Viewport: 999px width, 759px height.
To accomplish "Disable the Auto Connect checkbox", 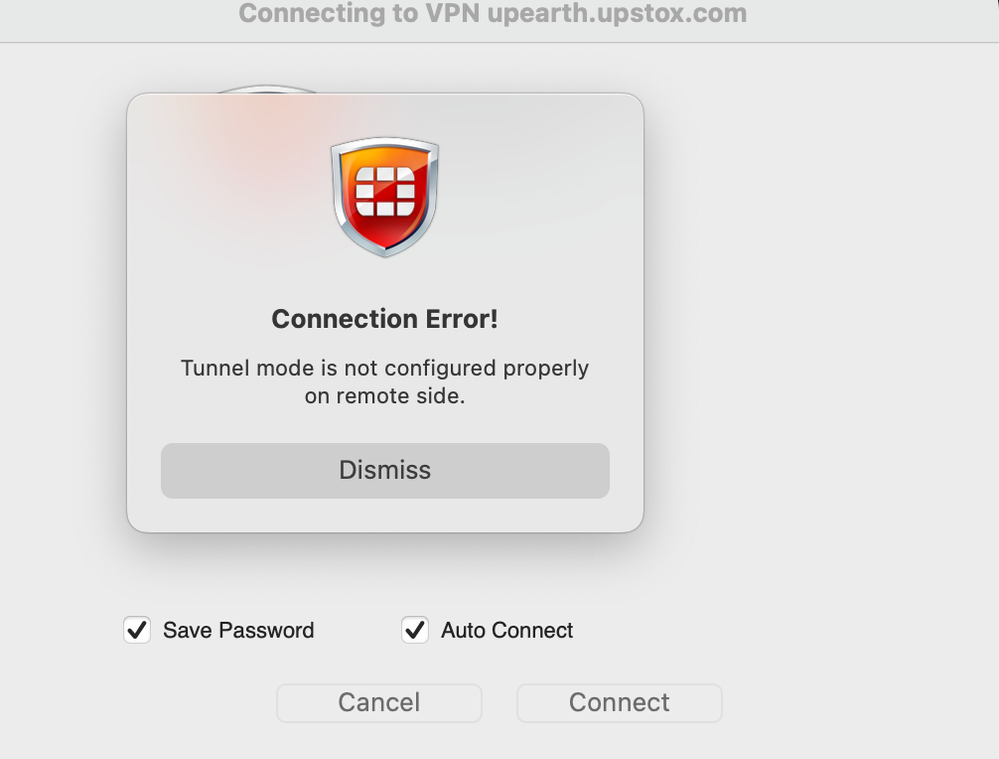I will click(415, 630).
